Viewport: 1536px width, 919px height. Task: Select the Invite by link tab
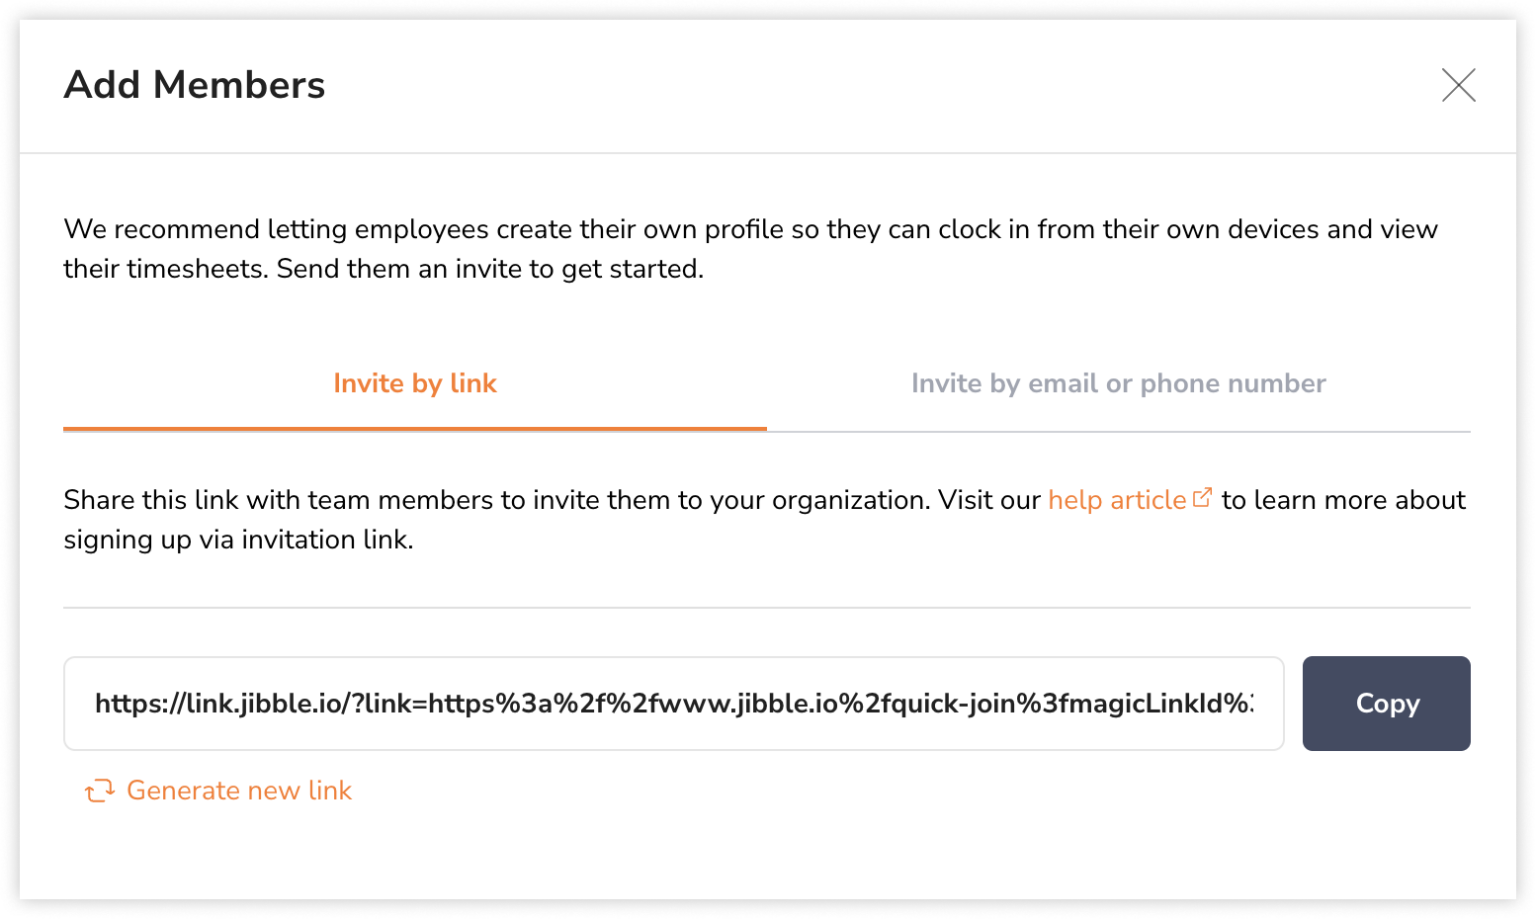click(x=414, y=383)
